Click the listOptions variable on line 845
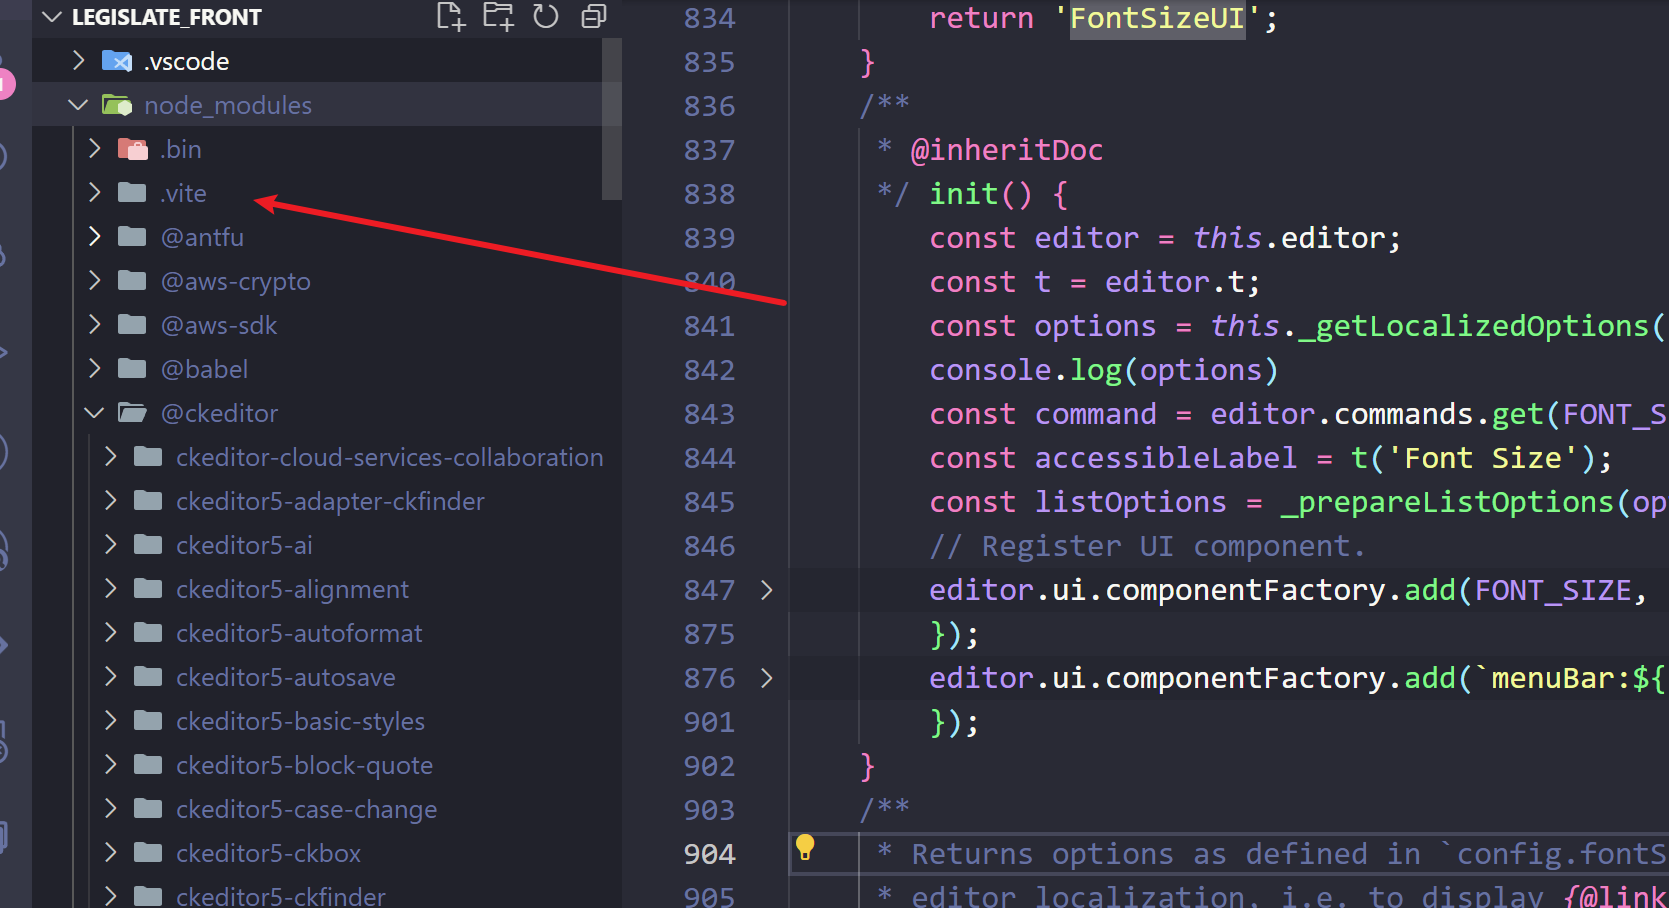 coord(1130,502)
